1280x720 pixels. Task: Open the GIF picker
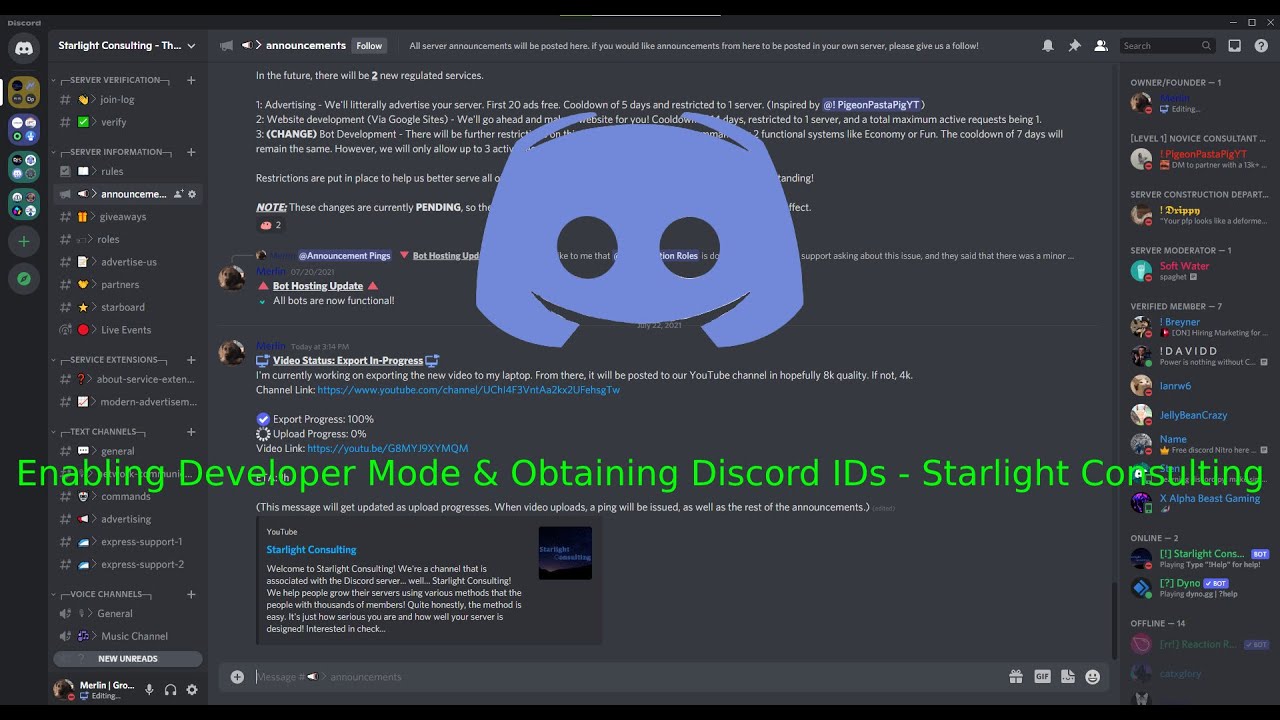(x=1042, y=677)
